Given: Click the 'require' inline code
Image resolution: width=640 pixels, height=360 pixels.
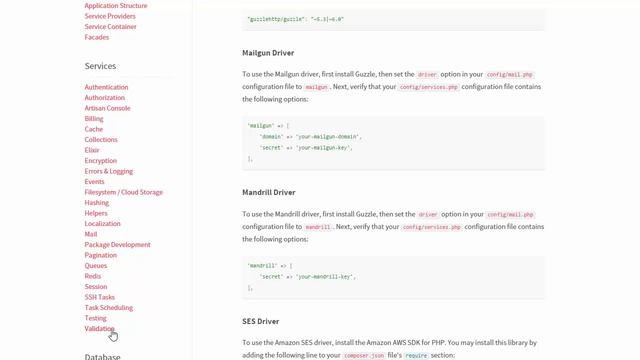Looking at the screenshot, I should pyautogui.click(x=416, y=356).
